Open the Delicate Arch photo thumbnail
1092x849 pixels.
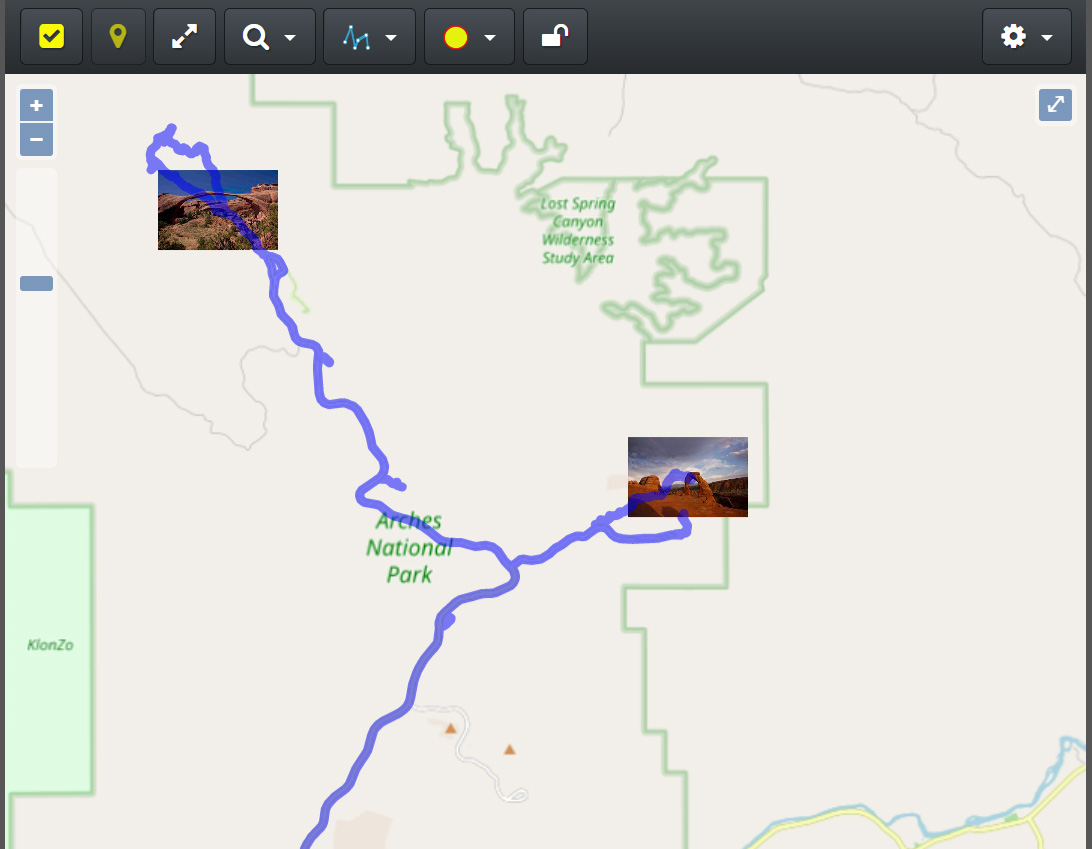pos(688,477)
